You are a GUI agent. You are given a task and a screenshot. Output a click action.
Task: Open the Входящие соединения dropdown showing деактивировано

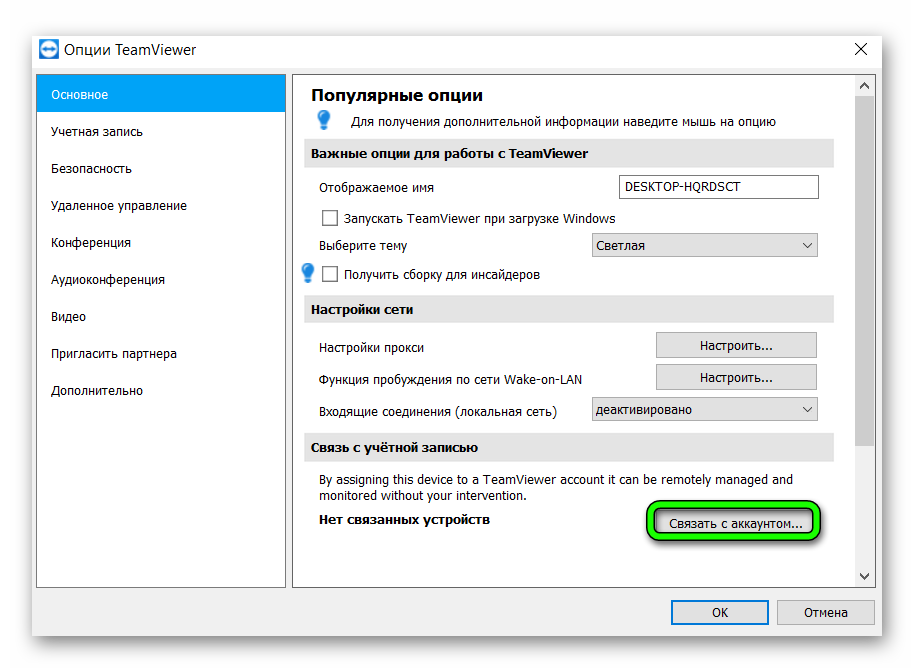705,409
